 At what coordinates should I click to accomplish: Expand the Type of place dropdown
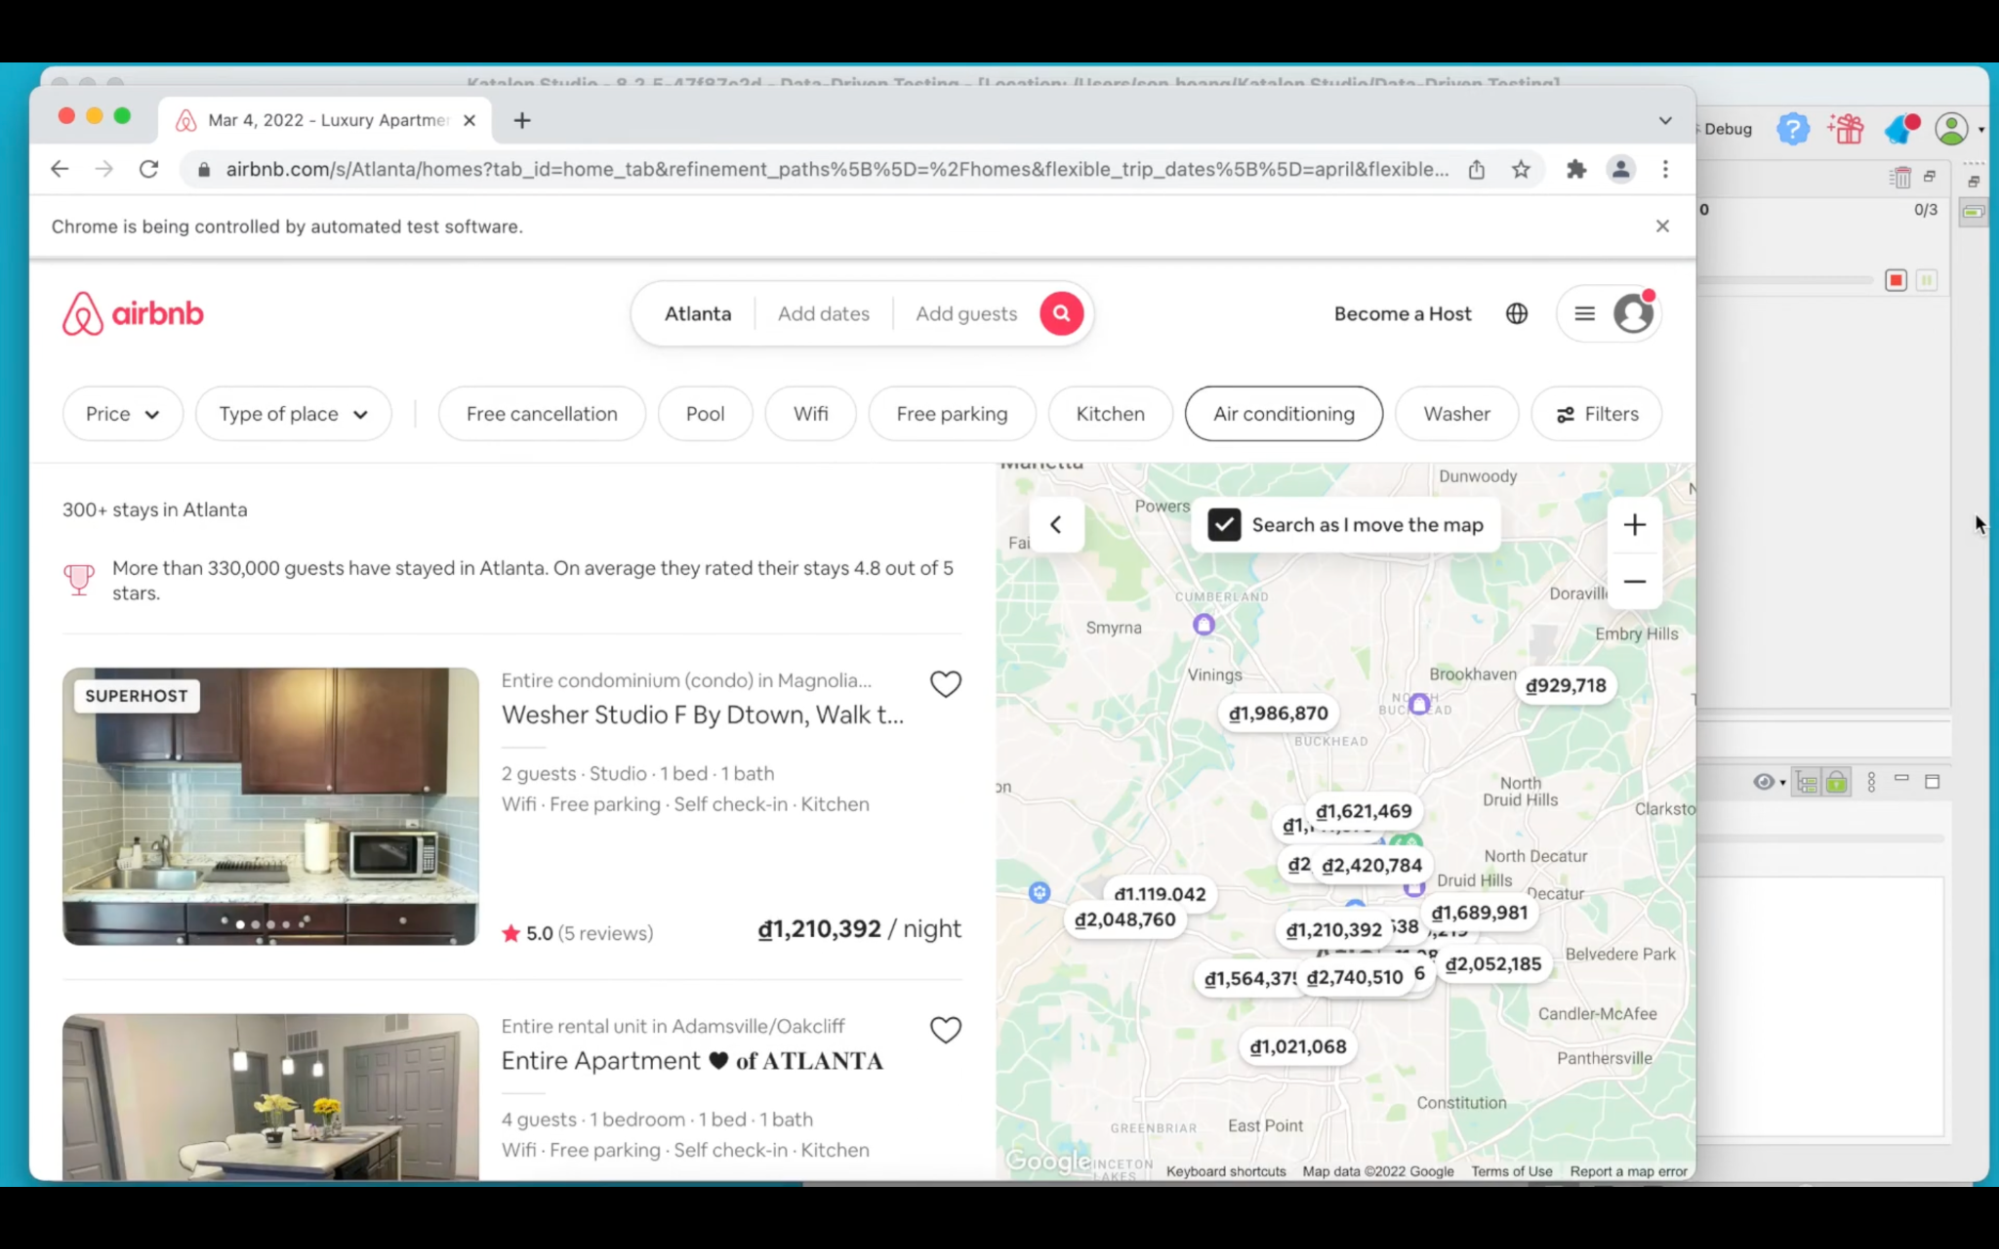coord(293,414)
